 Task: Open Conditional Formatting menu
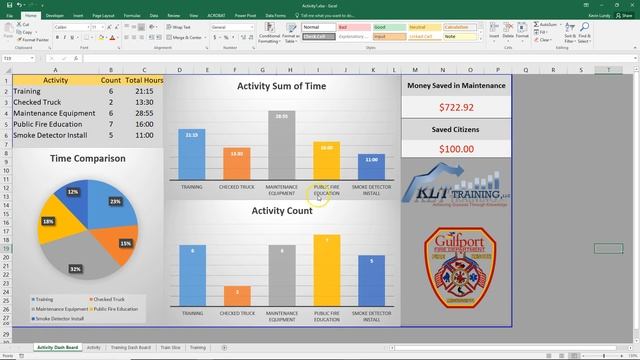[269, 33]
